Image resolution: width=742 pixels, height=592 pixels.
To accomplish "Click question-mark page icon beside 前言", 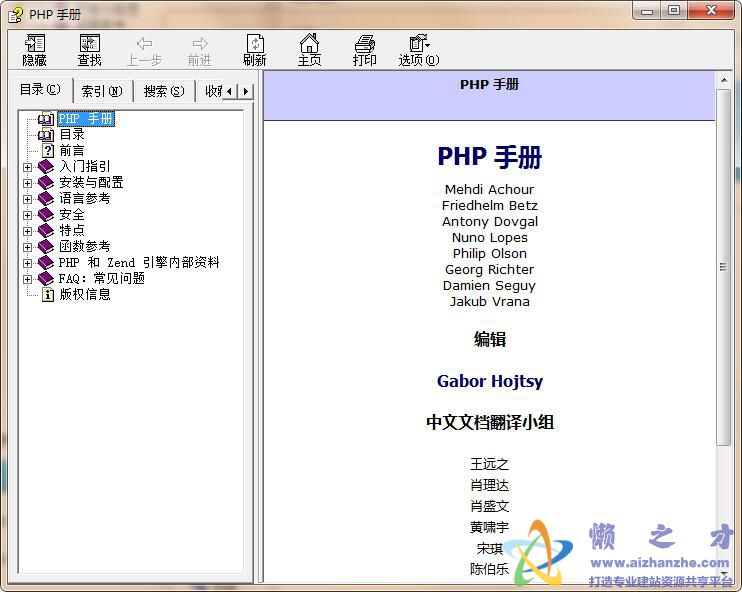I will pyautogui.click(x=48, y=151).
